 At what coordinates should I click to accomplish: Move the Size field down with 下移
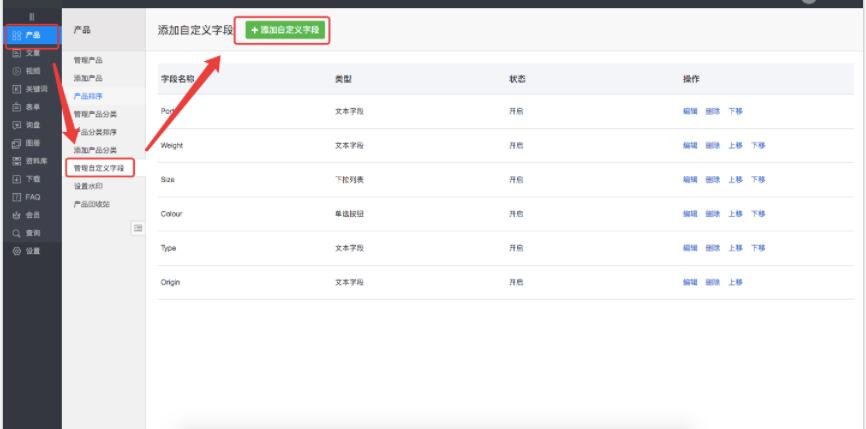click(x=757, y=180)
